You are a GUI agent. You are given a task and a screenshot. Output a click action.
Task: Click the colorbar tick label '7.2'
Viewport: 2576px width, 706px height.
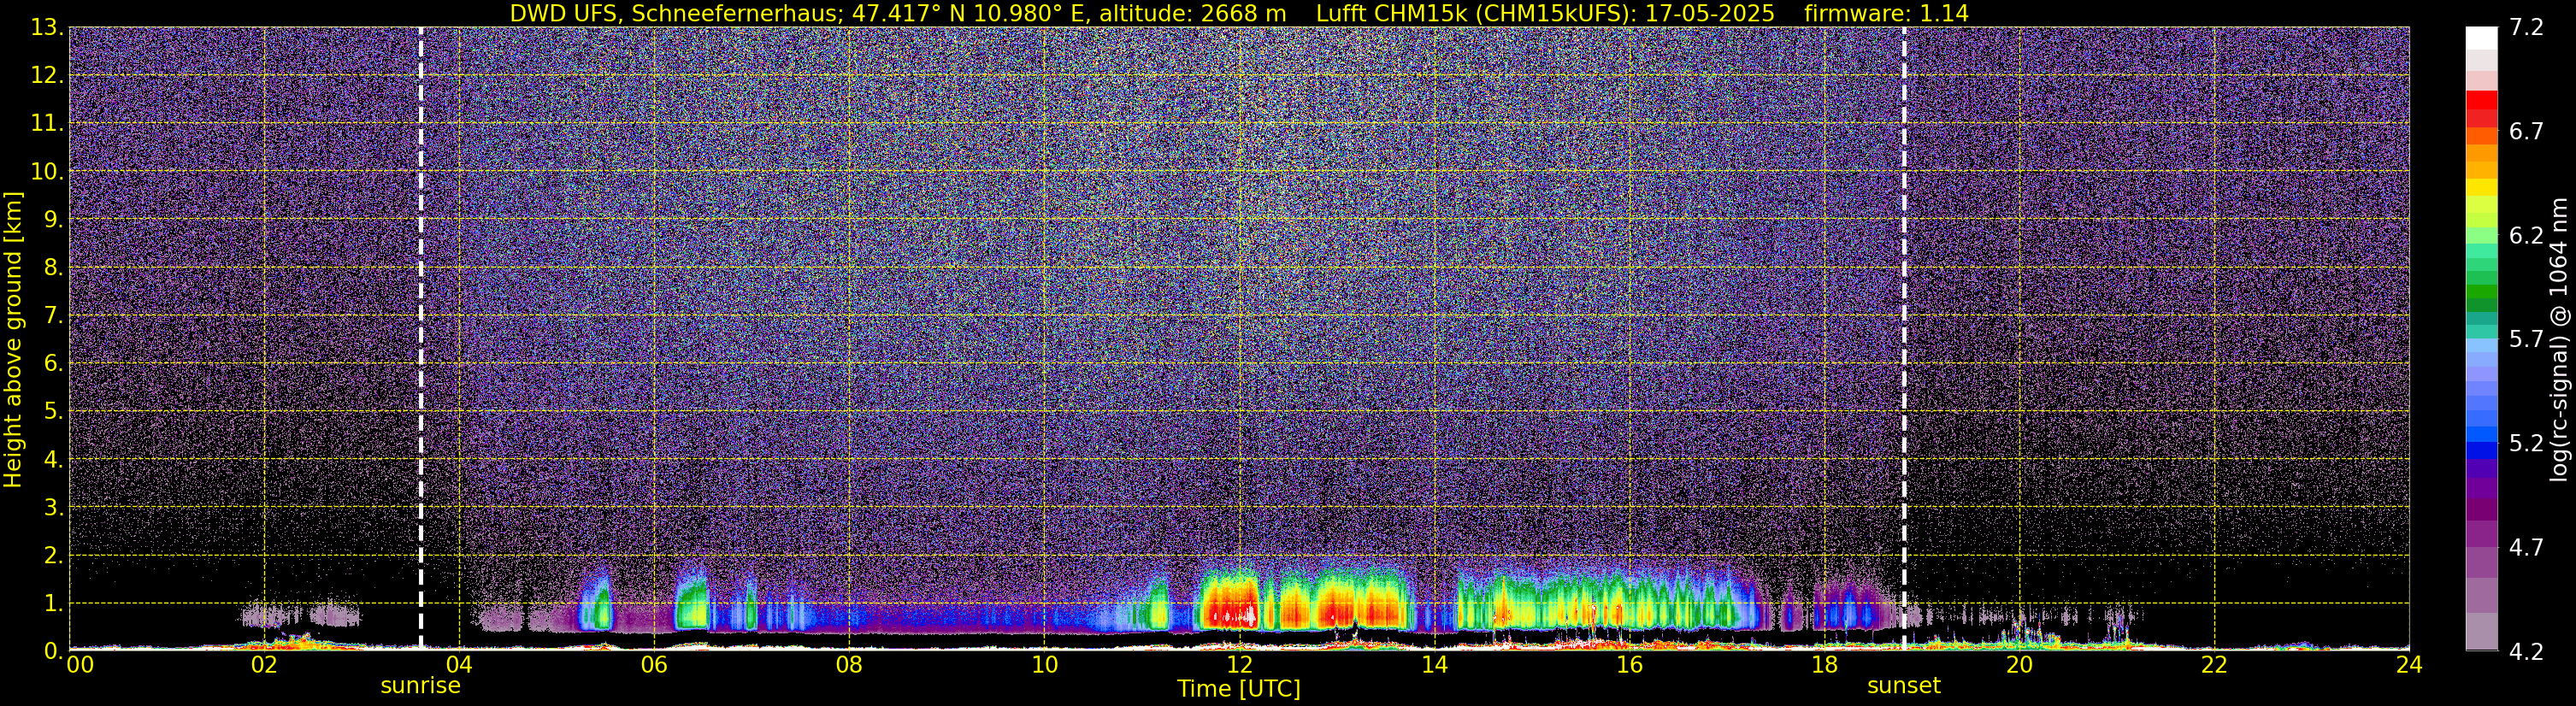pos(2526,28)
